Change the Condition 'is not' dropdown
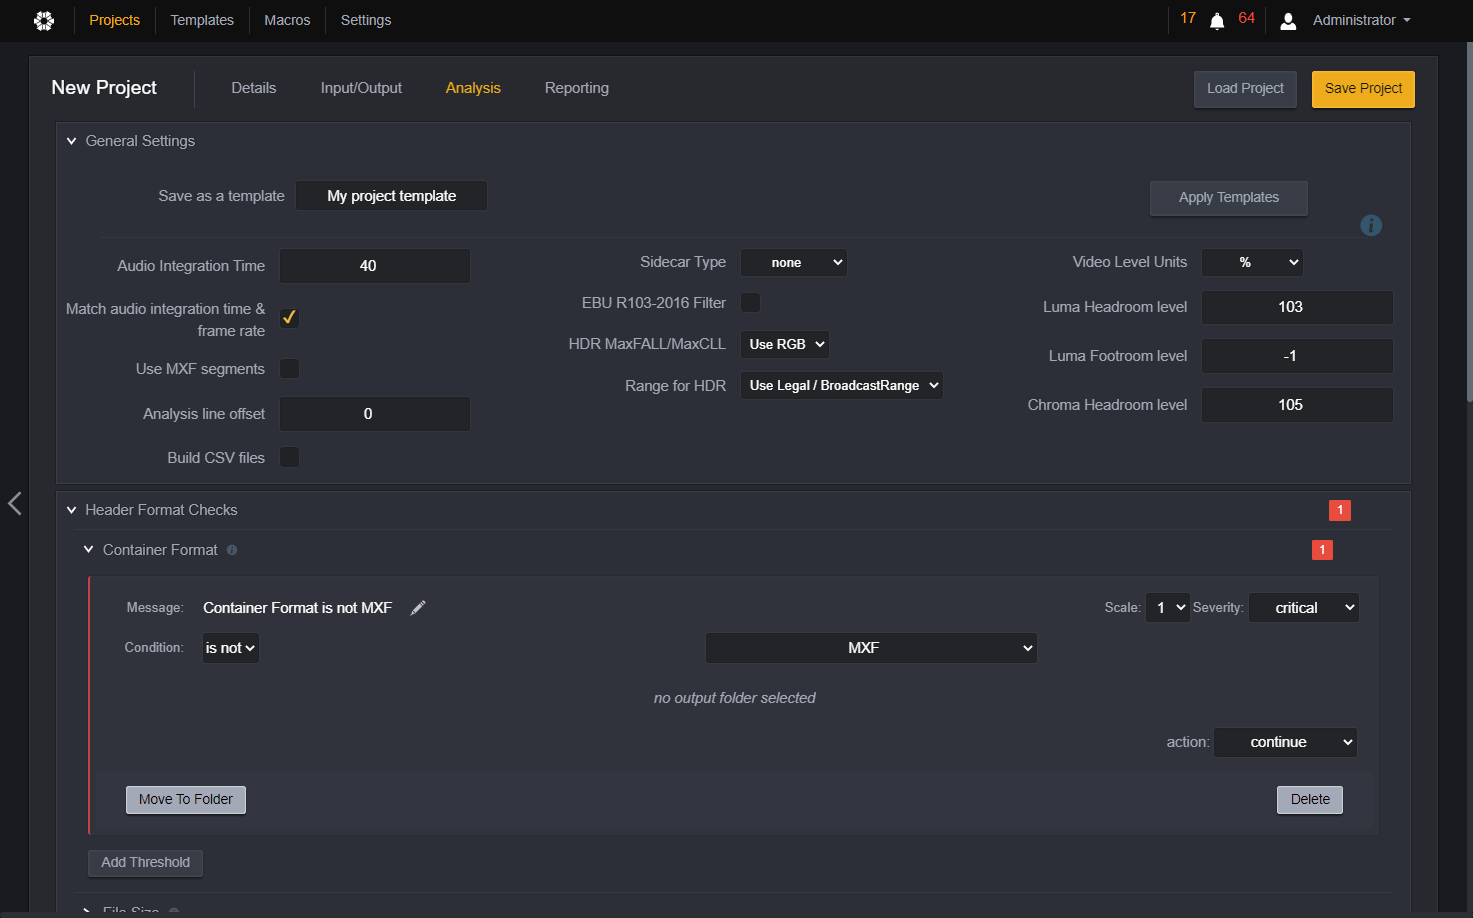 [x=231, y=648]
